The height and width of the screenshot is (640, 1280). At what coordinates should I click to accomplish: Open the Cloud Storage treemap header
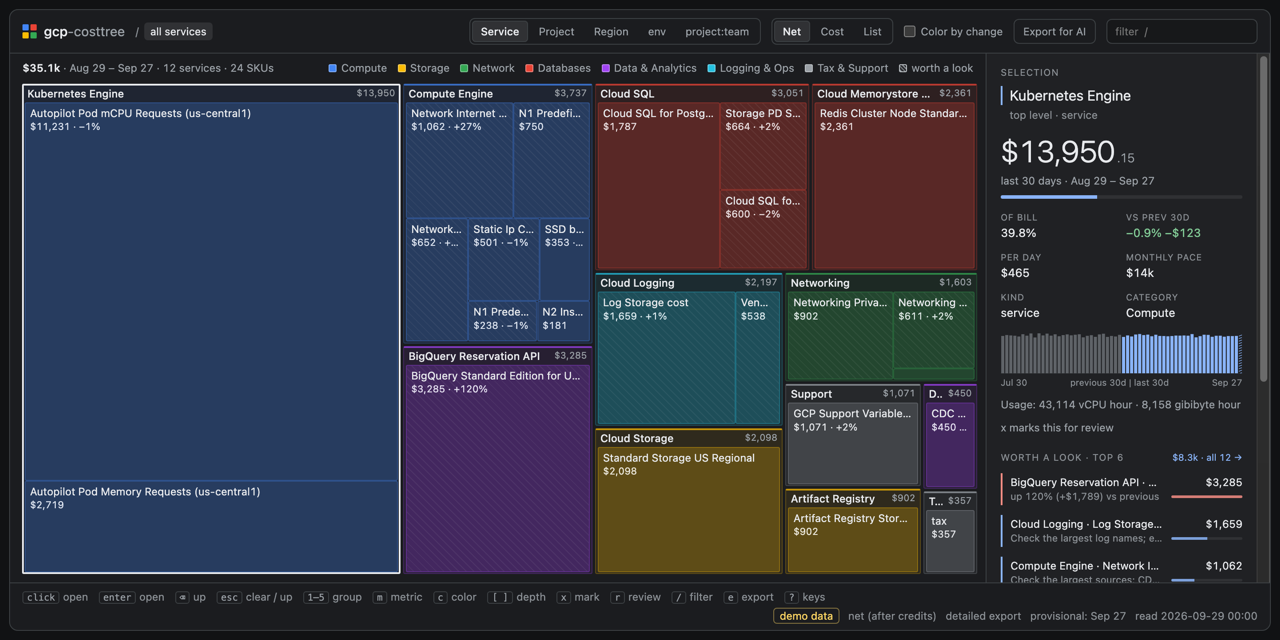pyautogui.click(x=689, y=438)
